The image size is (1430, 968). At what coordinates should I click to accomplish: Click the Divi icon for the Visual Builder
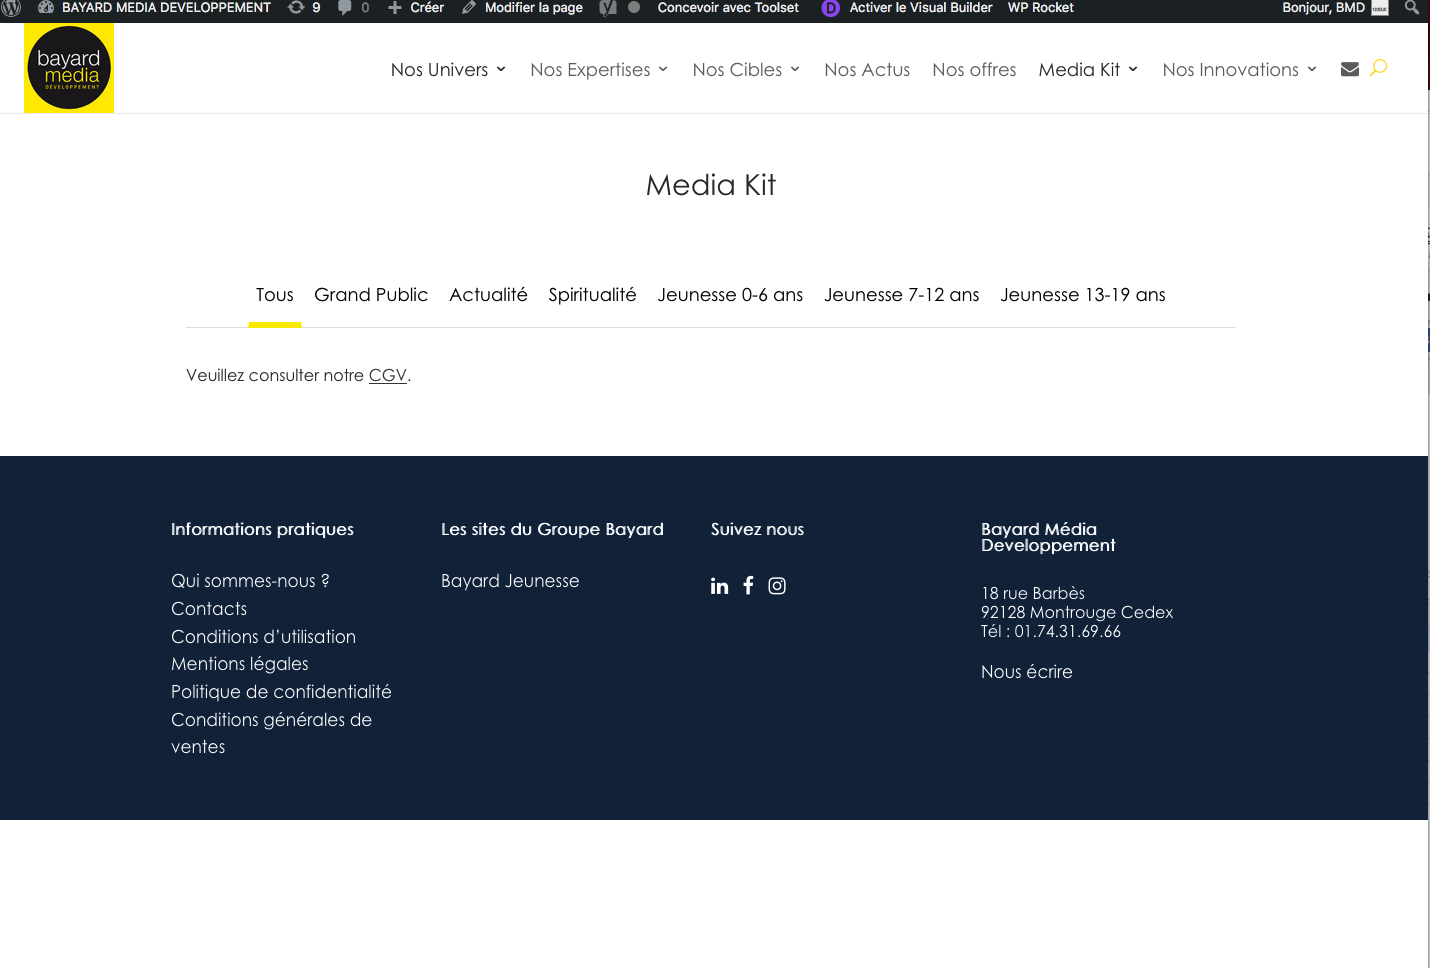coord(831,8)
